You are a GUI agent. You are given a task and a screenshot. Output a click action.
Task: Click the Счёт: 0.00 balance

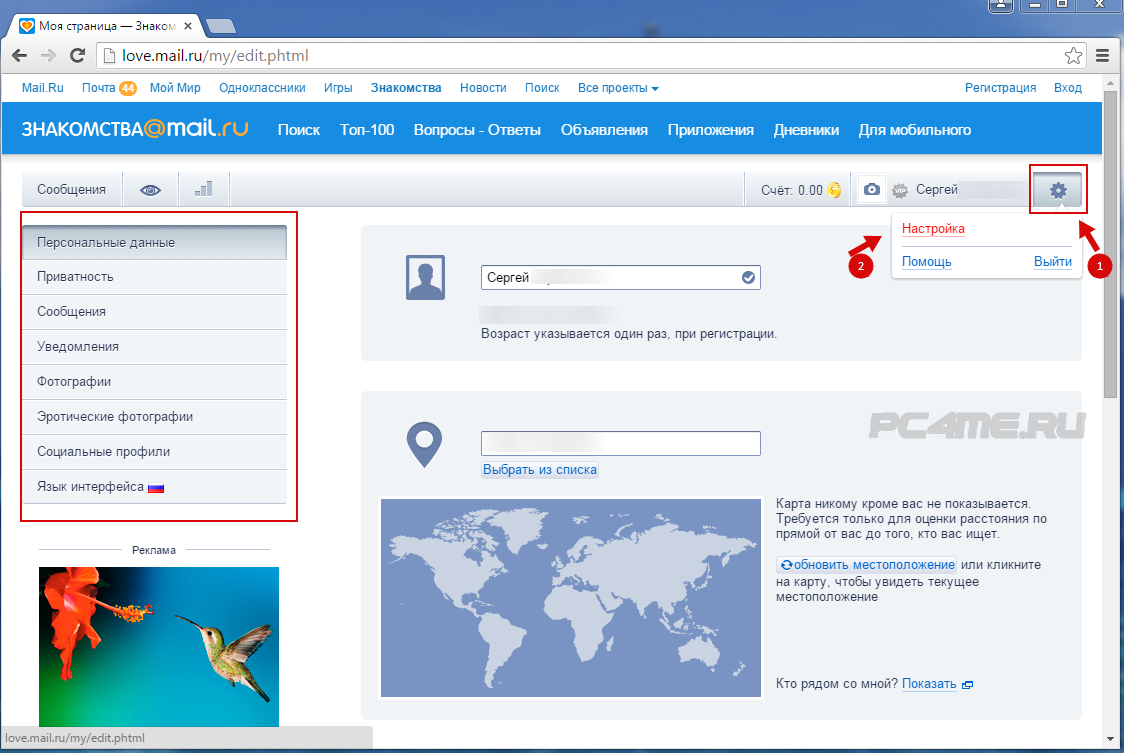pyautogui.click(x=791, y=190)
